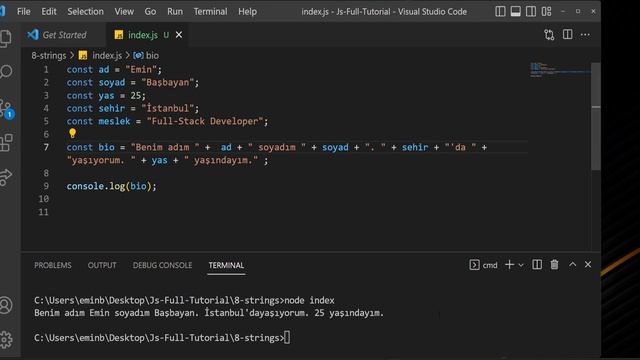Viewport: 640px width, 360px height.
Task: Open the Run menu
Action: (x=175, y=11)
